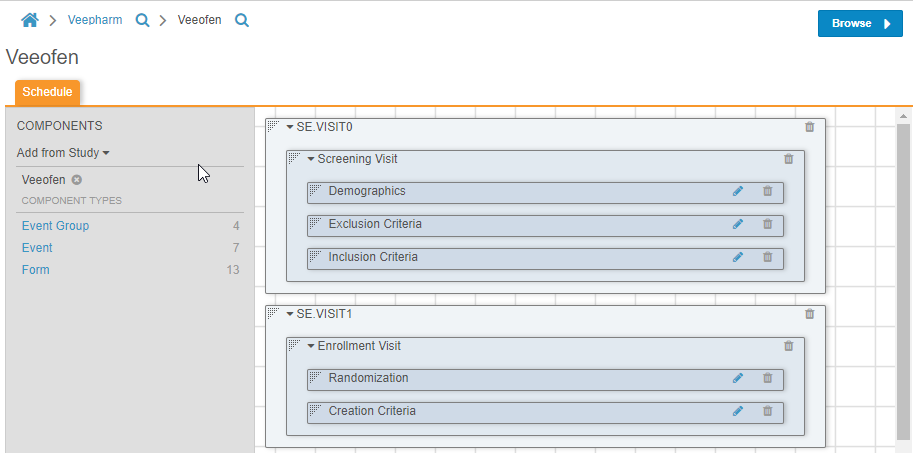Collapse the Screening Visit event

tap(311, 159)
